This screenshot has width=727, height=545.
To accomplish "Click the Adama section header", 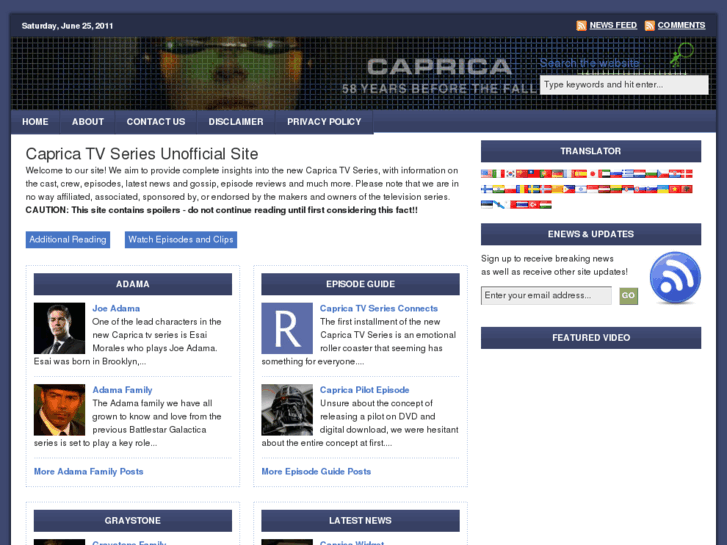I will coord(133,284).
